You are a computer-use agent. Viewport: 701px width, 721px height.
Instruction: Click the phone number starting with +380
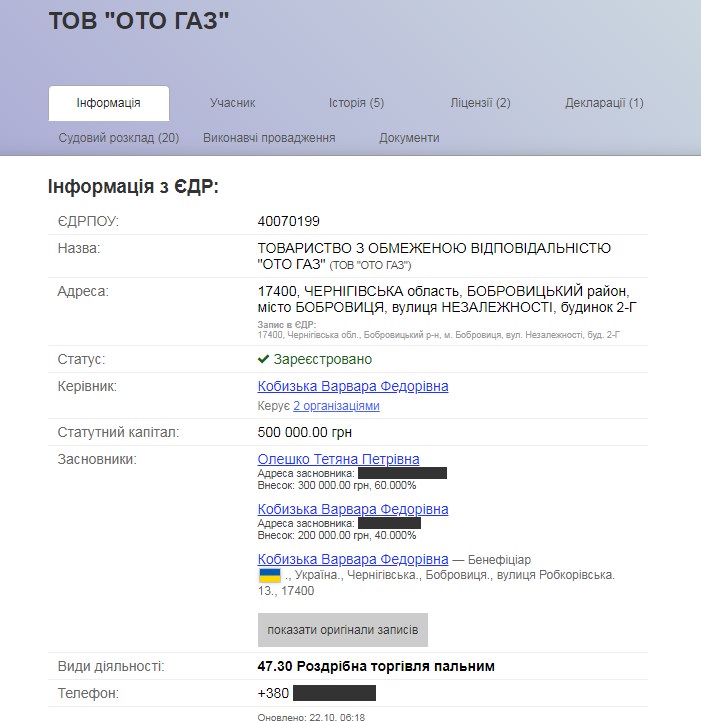(316, 692)
